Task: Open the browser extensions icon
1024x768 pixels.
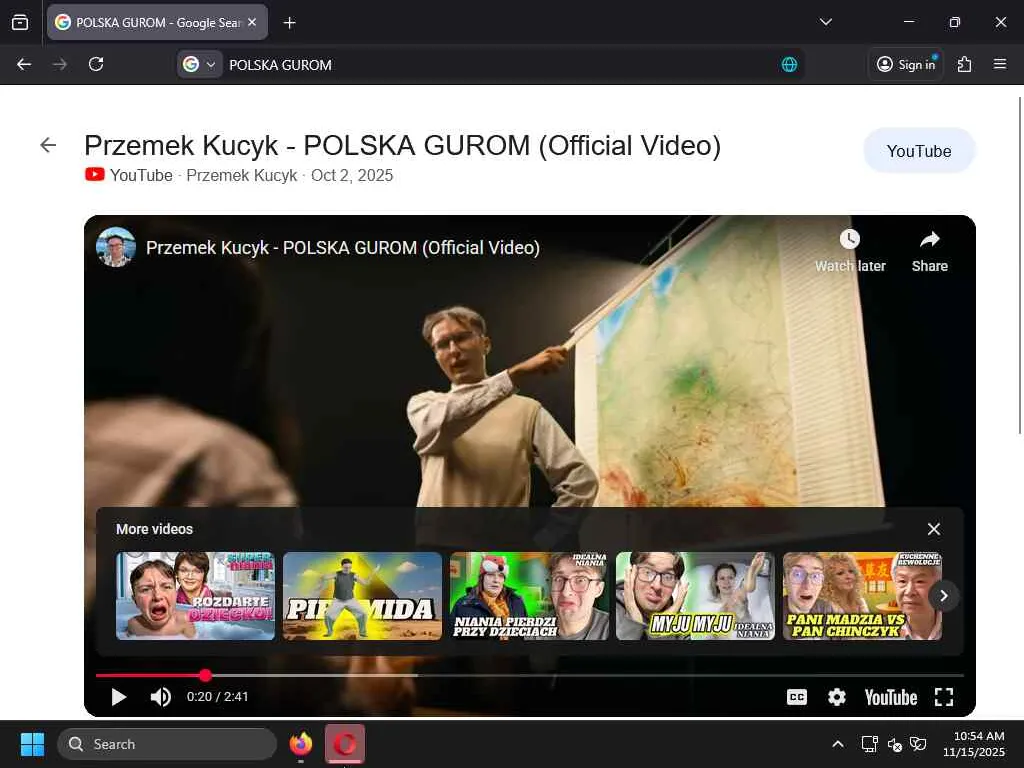Action: click(x=964, y=64)
